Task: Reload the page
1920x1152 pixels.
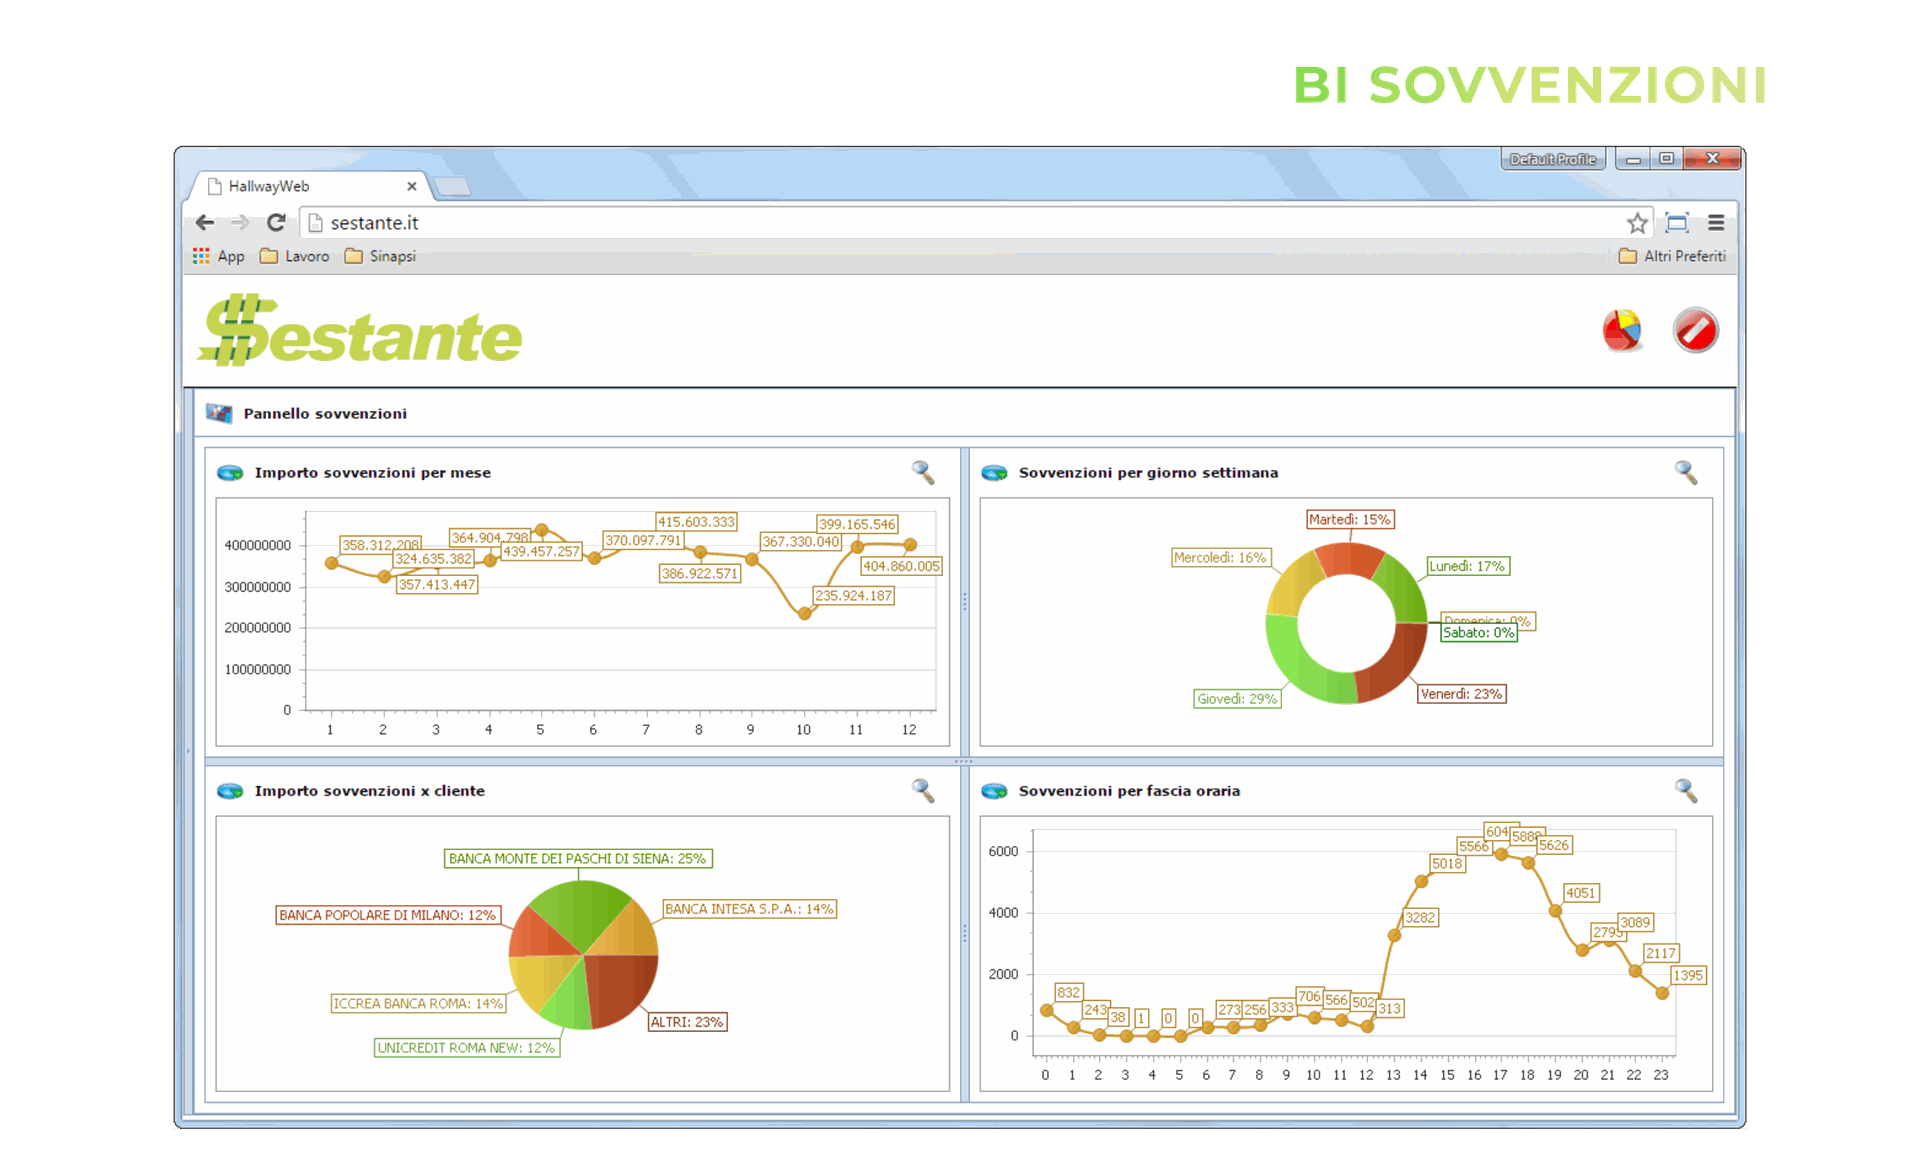Action: tap(276, 222)
